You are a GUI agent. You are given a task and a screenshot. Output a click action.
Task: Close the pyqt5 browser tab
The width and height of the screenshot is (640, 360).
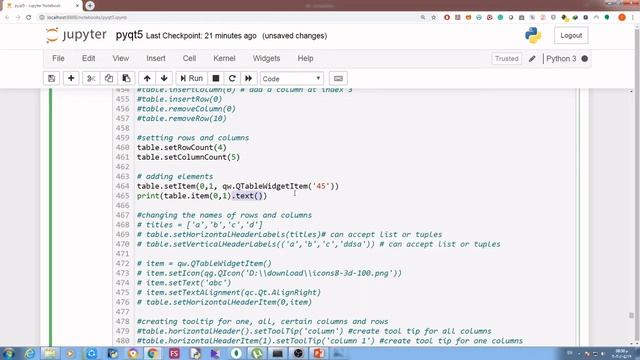coord(77,6)
